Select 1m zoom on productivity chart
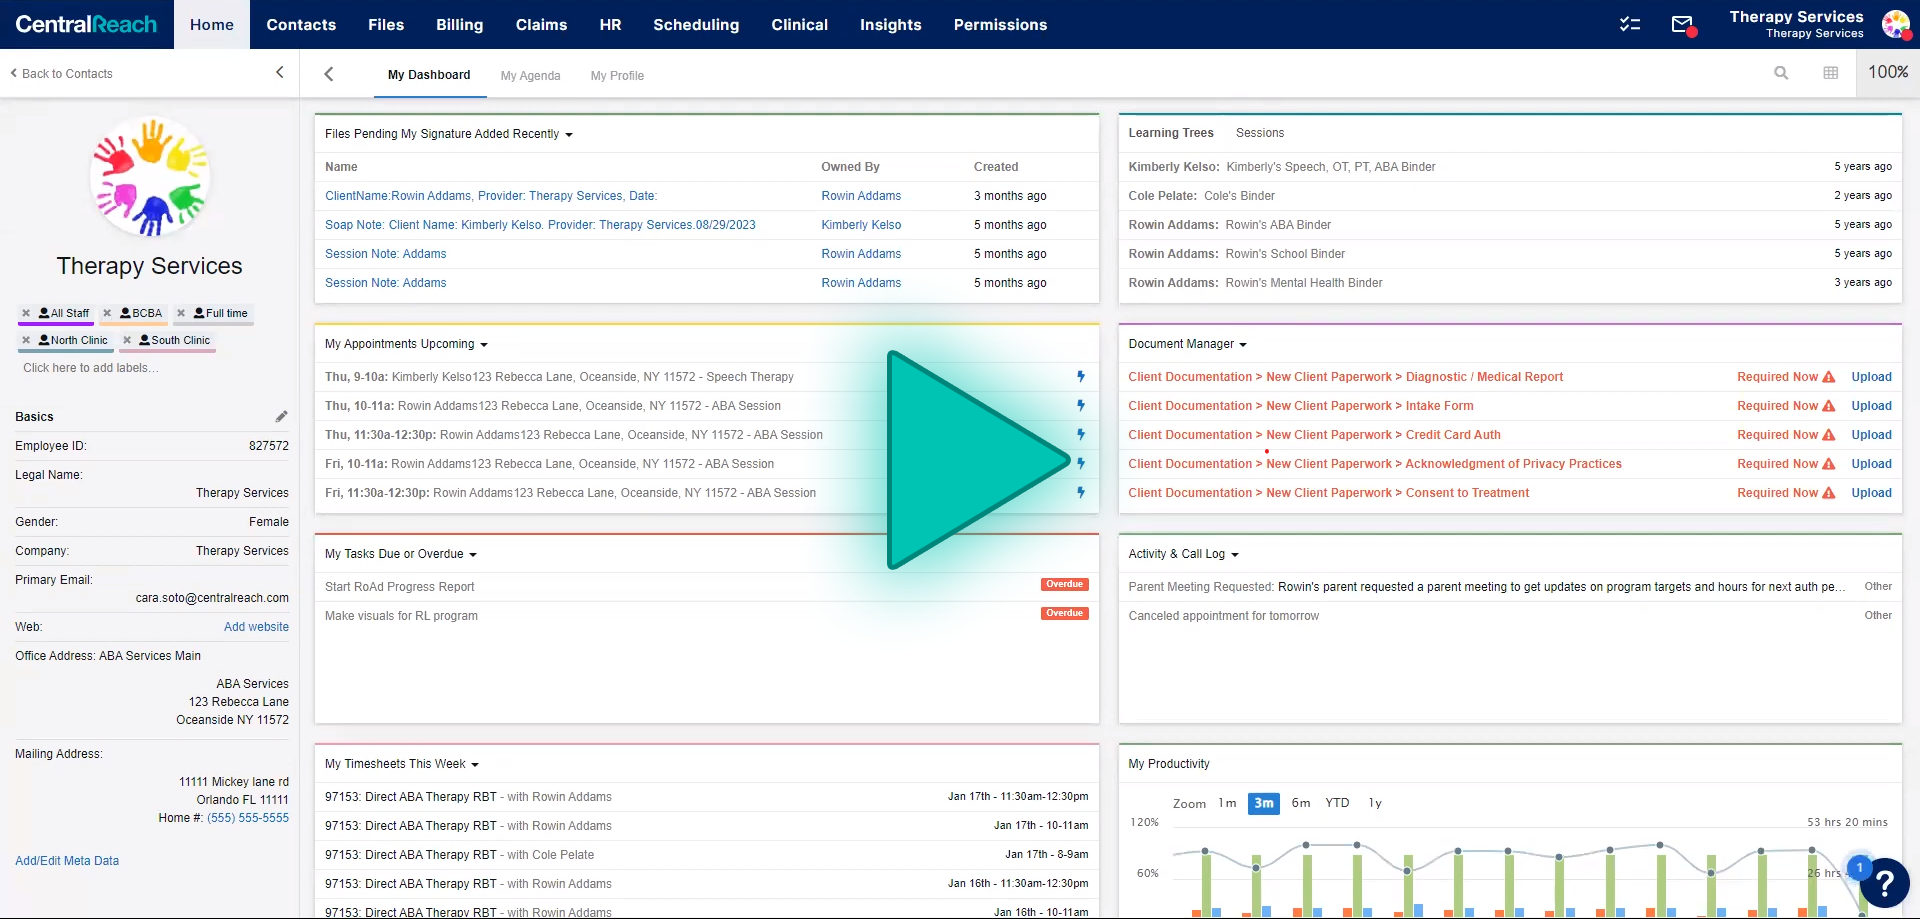This screenshot has width=1920, height=919. [x=1227, y=803]
